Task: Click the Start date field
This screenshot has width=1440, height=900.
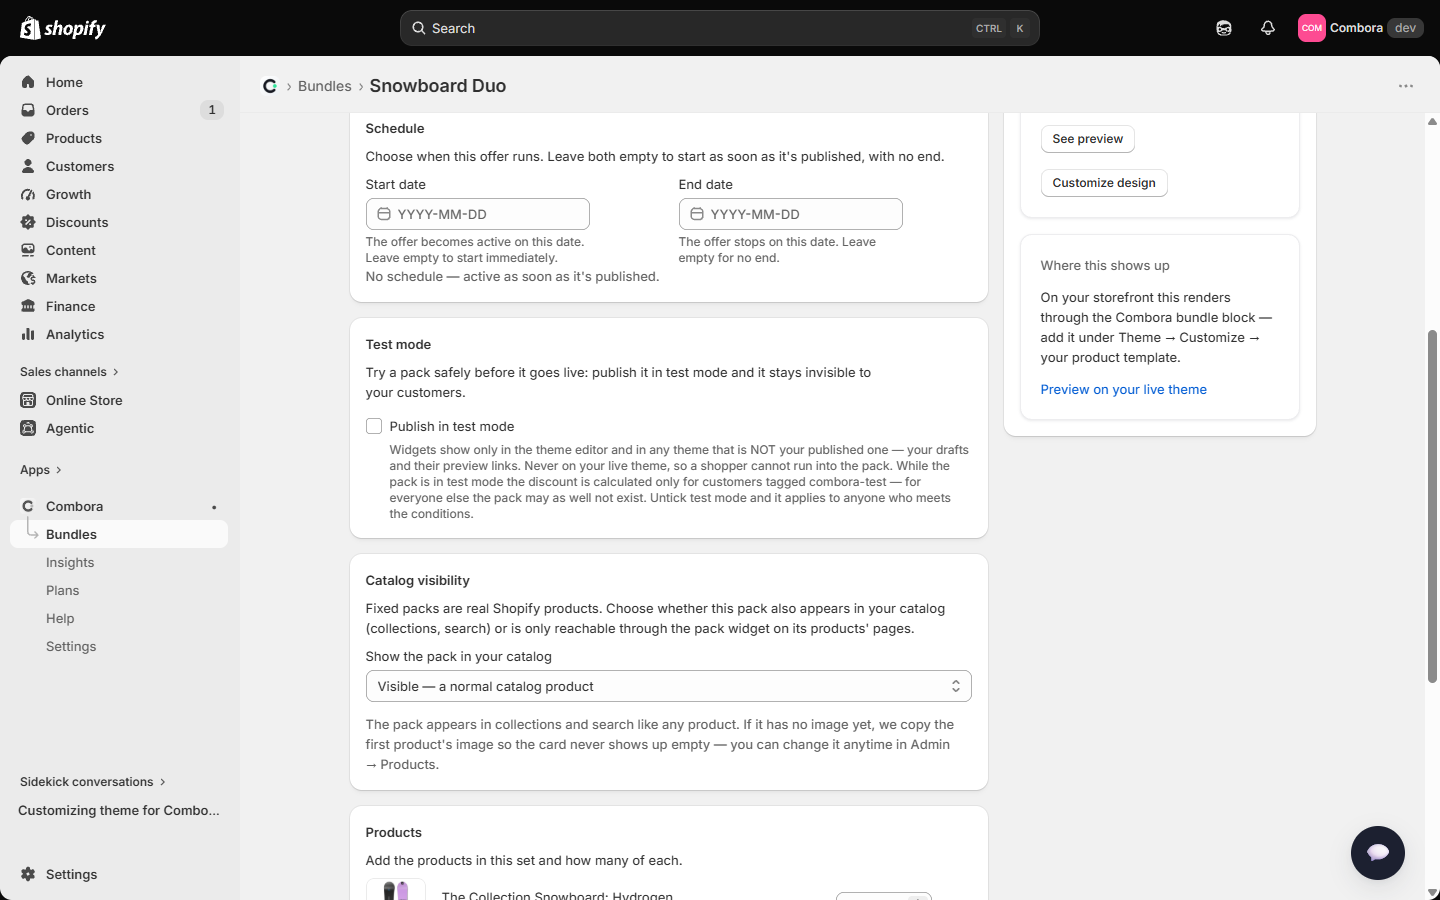Action: [x=478, y=214]
